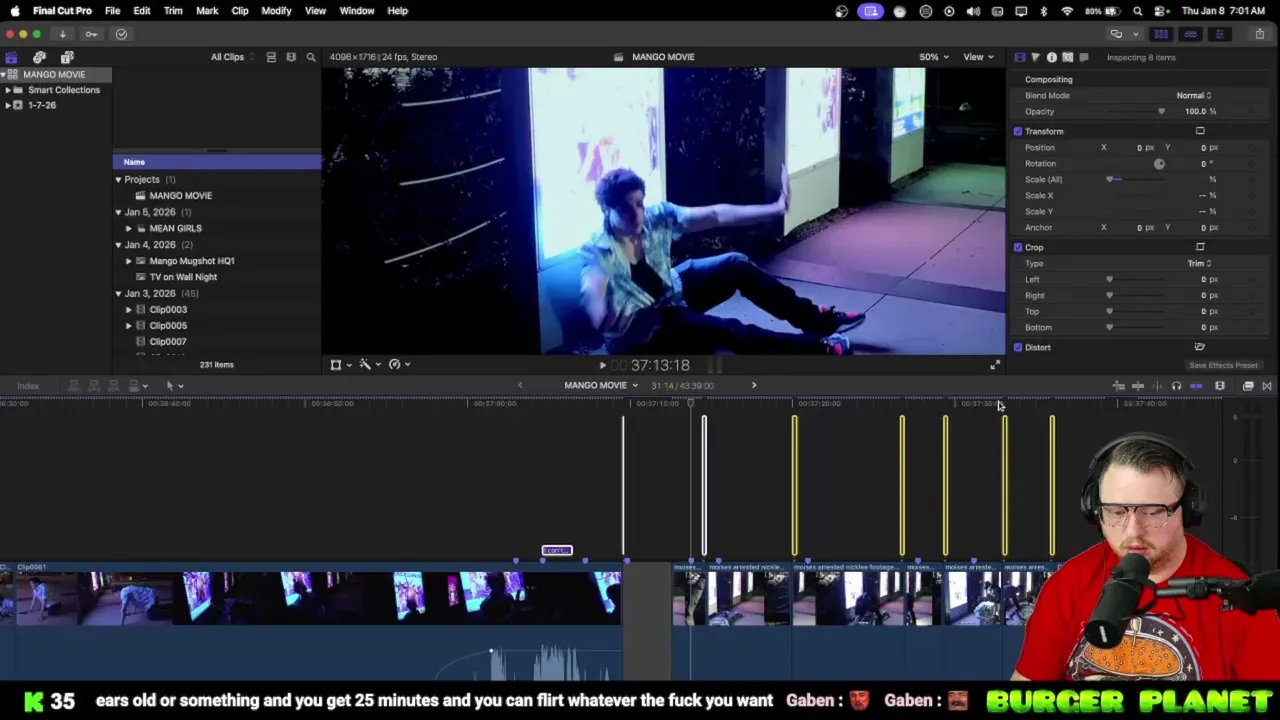This screenshot has width=1280, height=720.
Task: Show the Effects browser button
Action: pyautogui.click(x=1248, y=386)
